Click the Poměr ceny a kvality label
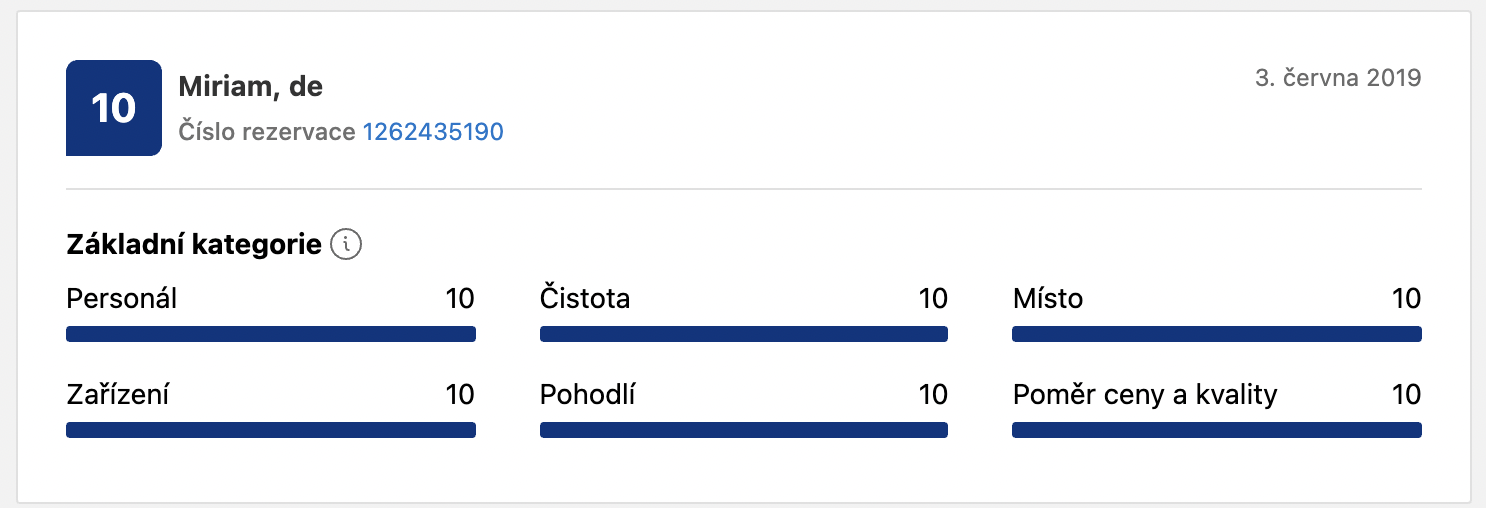Screen dimensions: 1486x508 [1145, 395]
